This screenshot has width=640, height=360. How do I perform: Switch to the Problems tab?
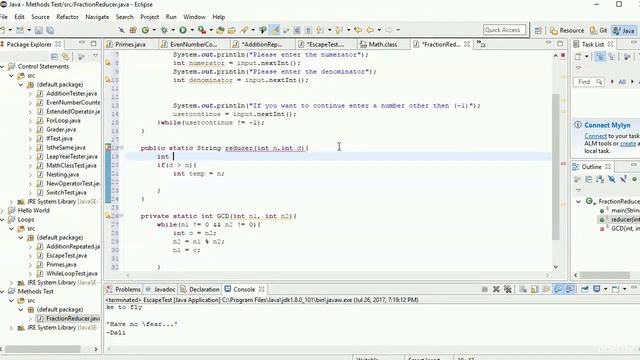(x=123, y=289)
